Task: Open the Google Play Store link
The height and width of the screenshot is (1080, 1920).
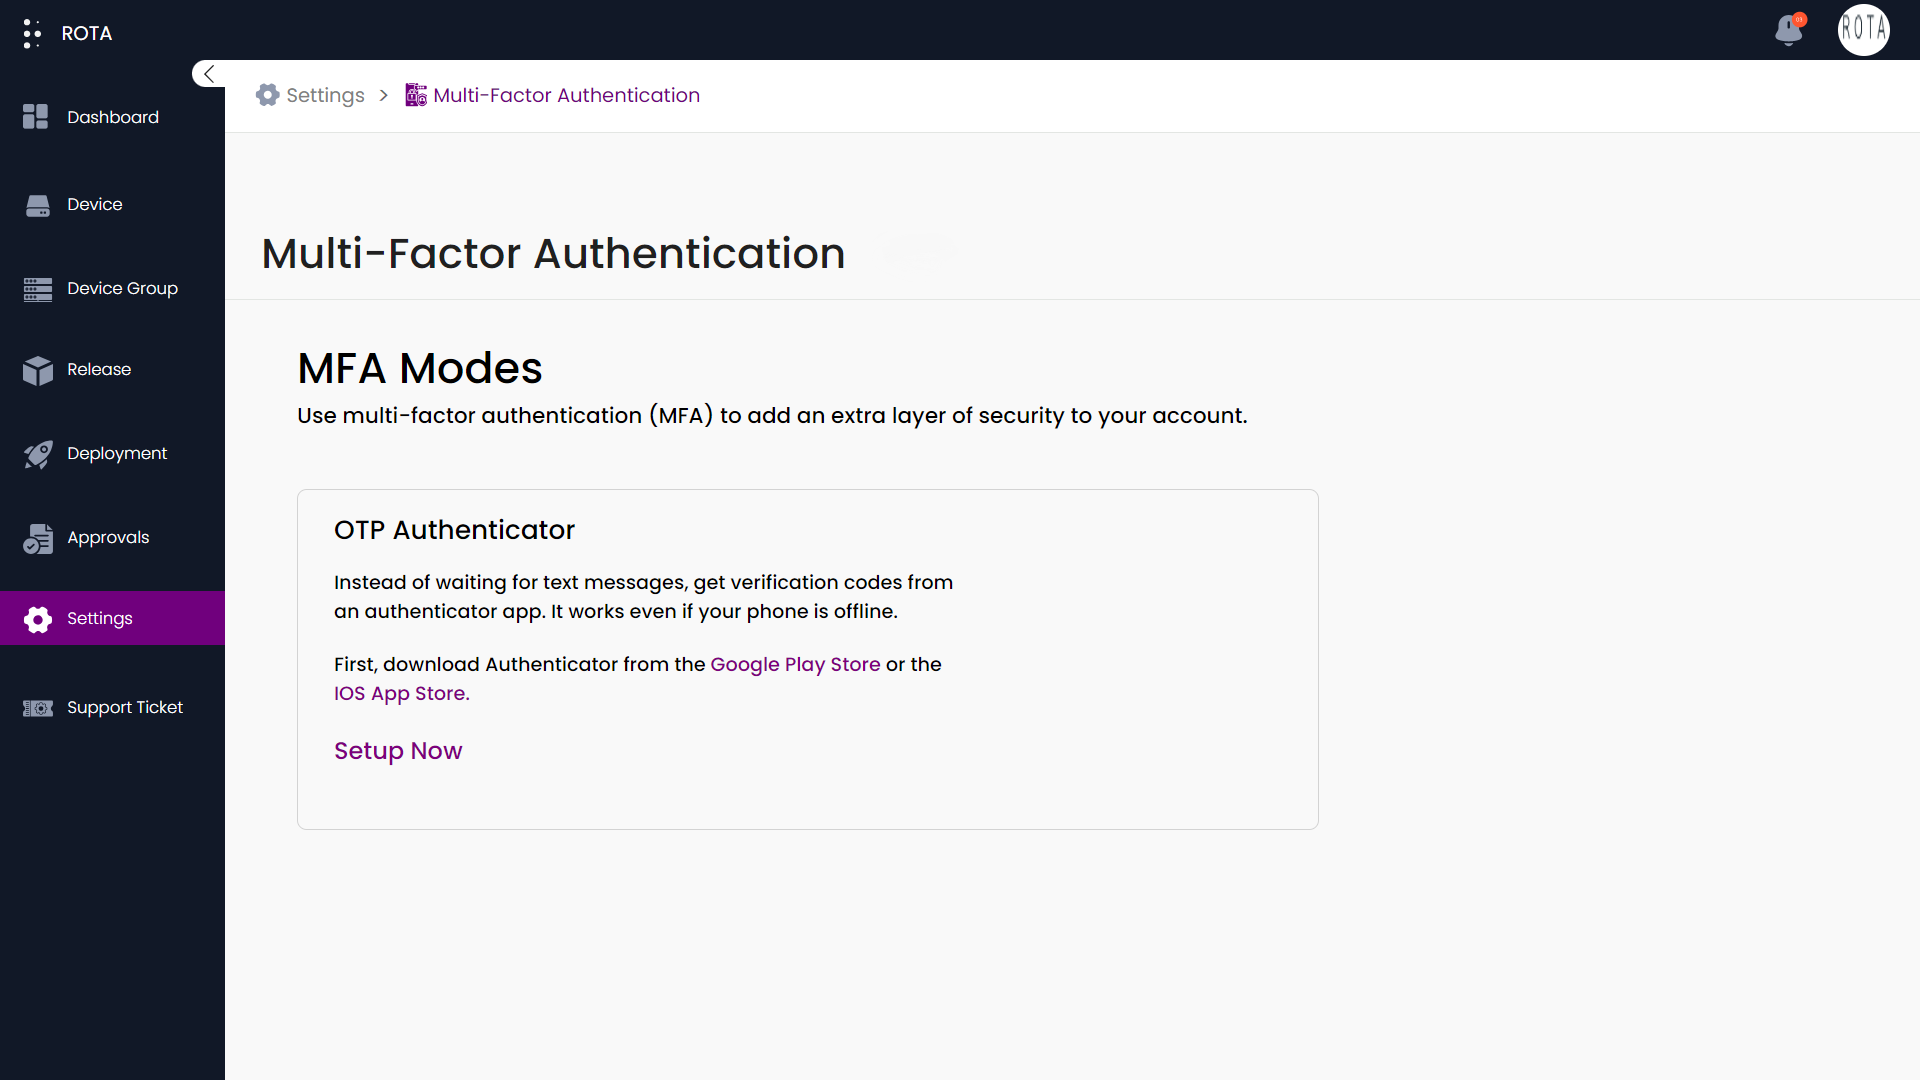Action: (795, 664)
